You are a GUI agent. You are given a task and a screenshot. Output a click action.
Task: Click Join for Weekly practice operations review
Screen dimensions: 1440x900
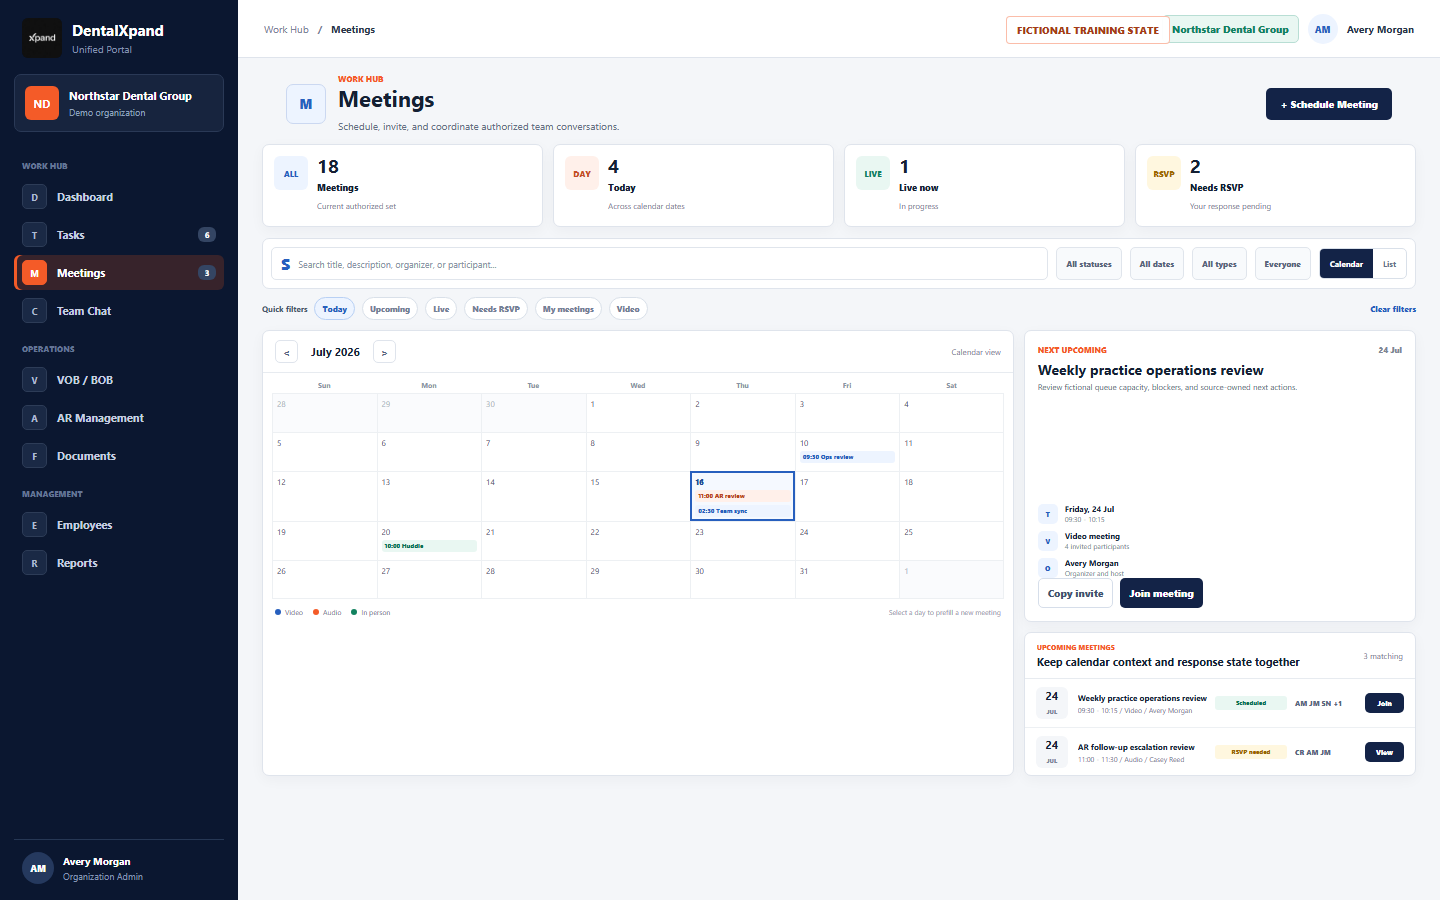click(1384, 703)
